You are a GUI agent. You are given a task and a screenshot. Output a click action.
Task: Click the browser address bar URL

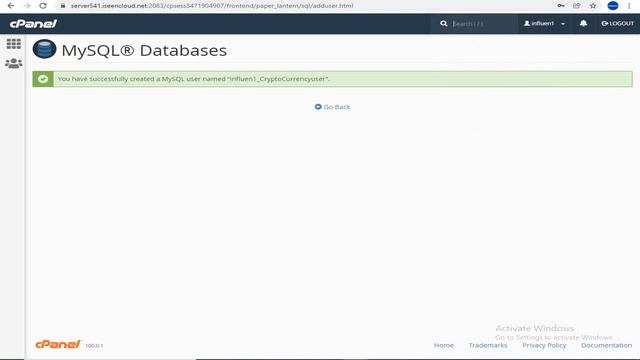[x=212, y=6]
